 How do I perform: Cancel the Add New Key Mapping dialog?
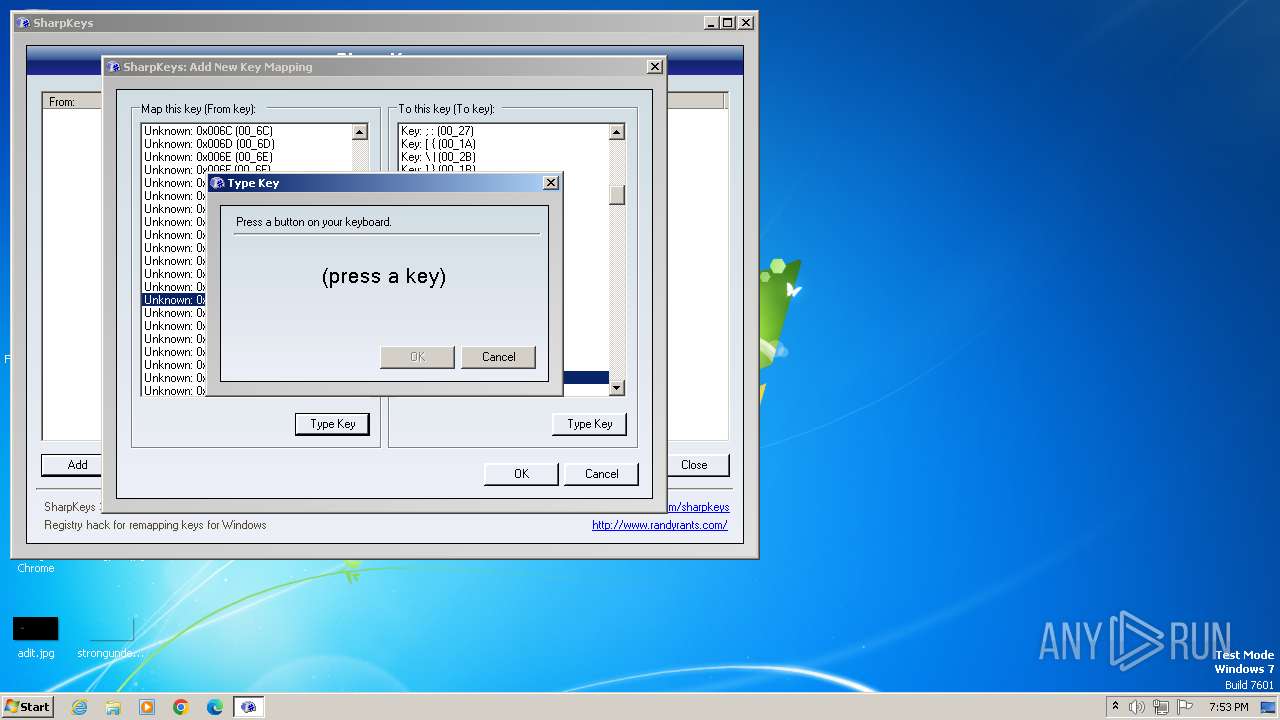pyautogui.click(x=601, y=474)
